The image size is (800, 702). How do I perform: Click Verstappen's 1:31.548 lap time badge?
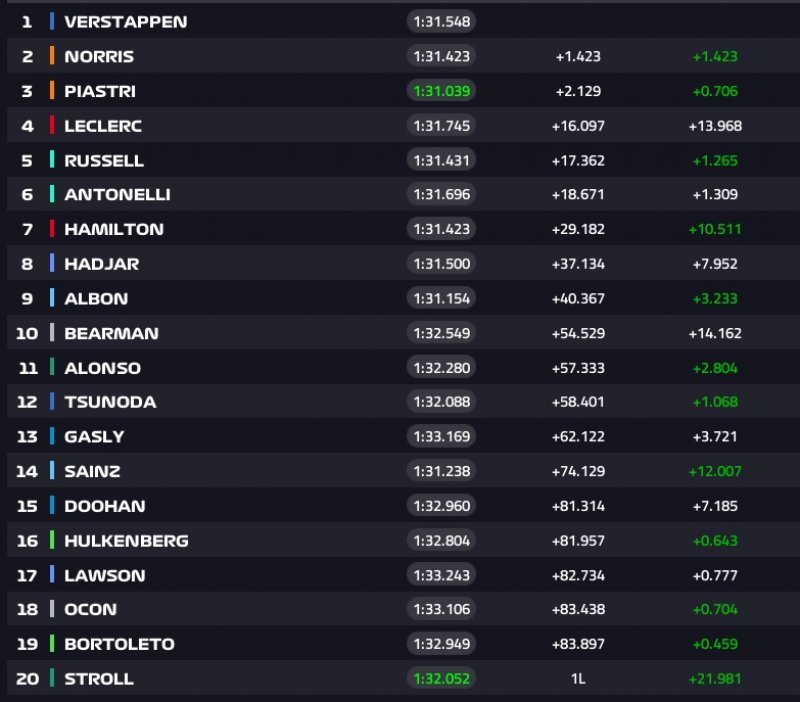440,21
